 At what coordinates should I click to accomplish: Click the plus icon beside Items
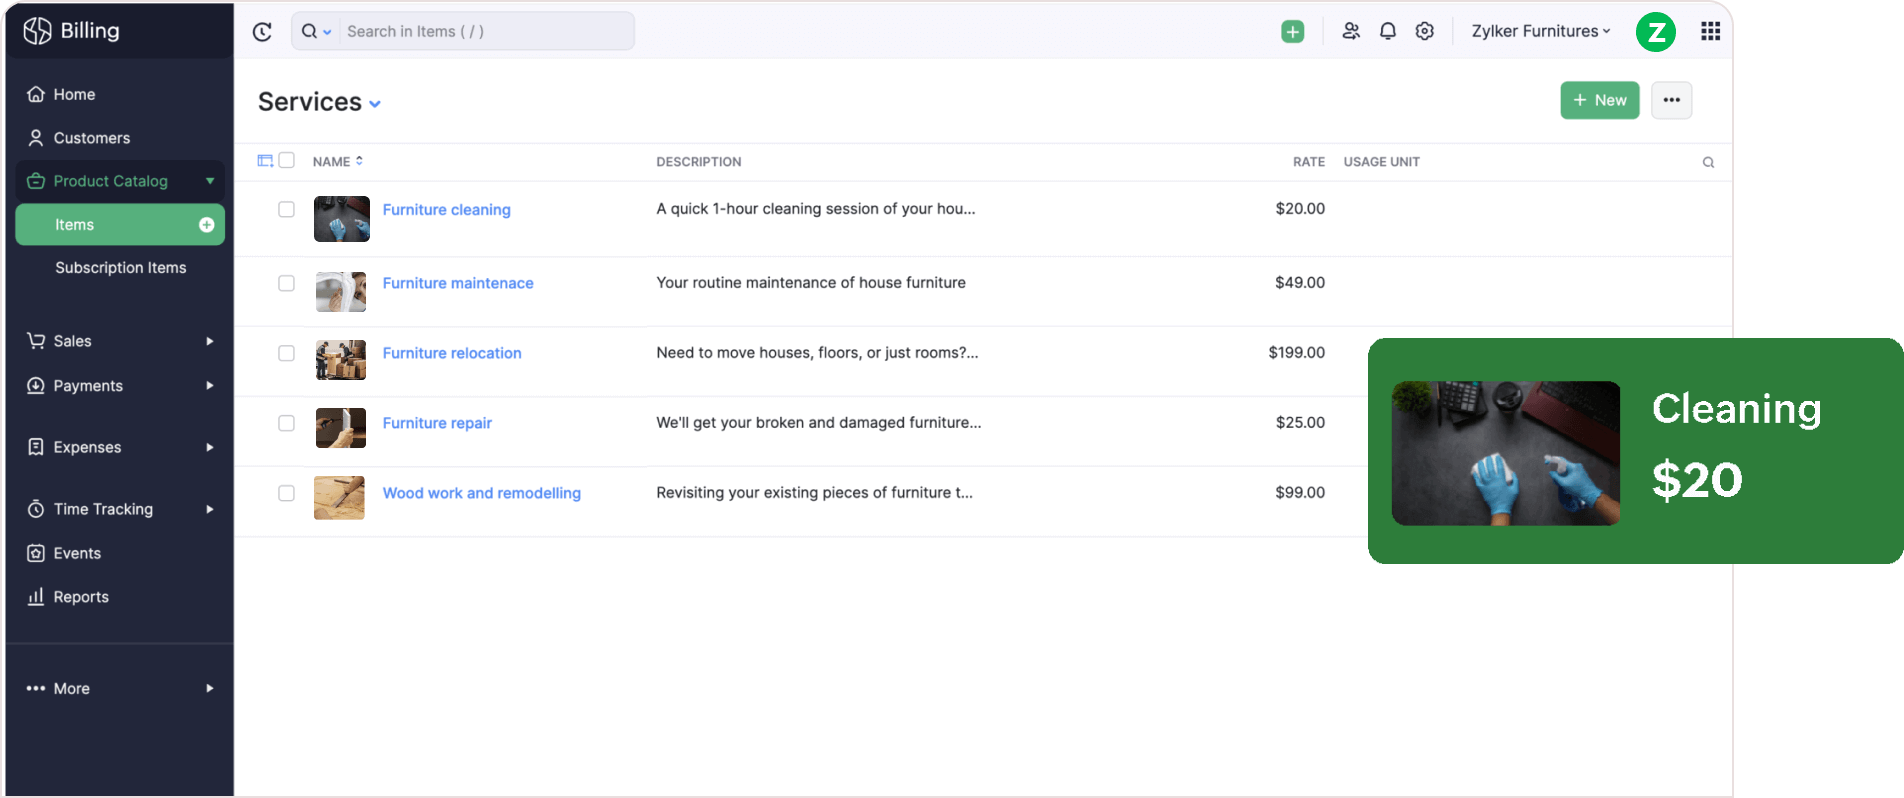[206, 225]
